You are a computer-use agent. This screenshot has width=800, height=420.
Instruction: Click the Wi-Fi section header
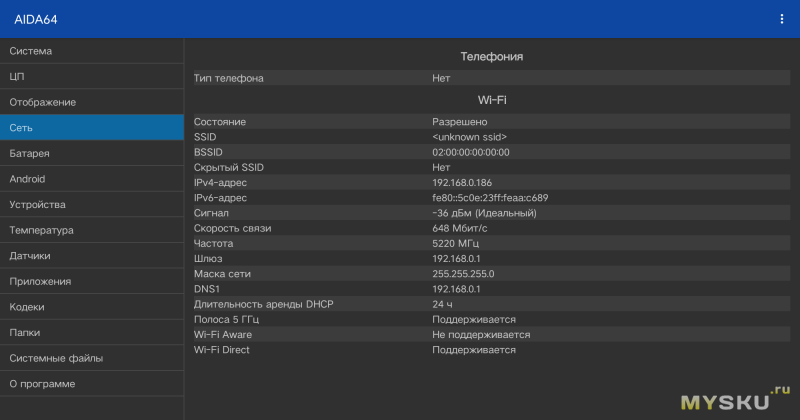click(492, 100)
